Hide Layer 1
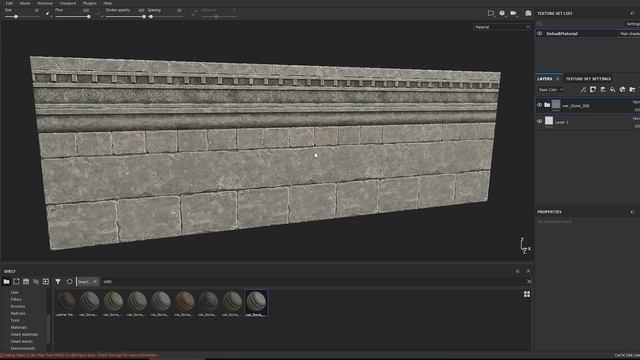Viewport: 640px width, 360px height. (x=540, y=121)
